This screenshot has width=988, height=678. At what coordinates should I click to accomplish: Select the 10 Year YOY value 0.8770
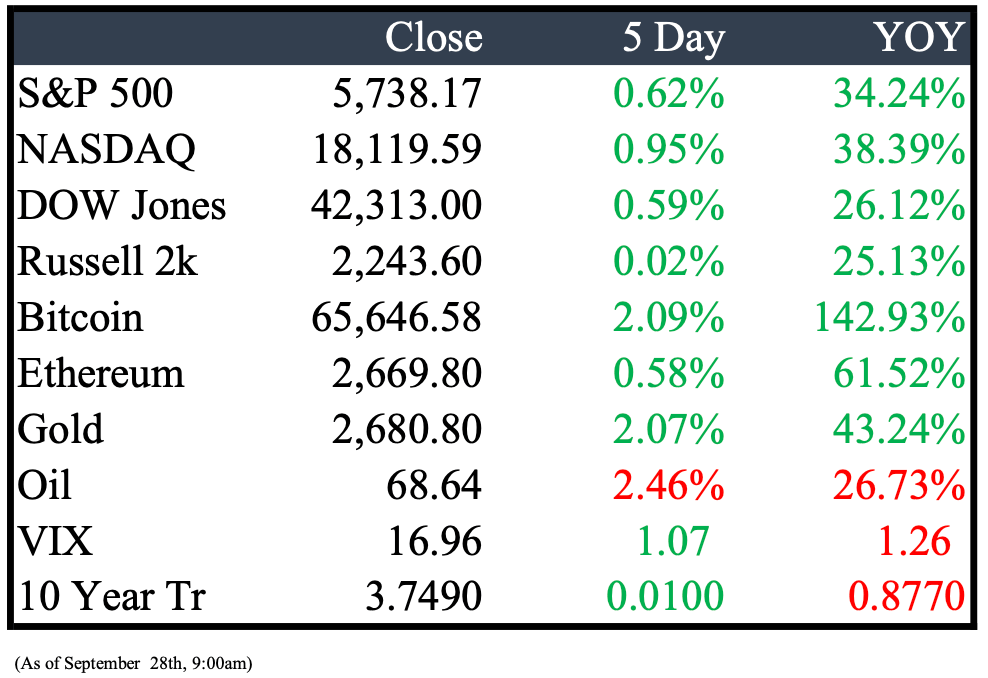pyautogui.click(x=906, y=596)
